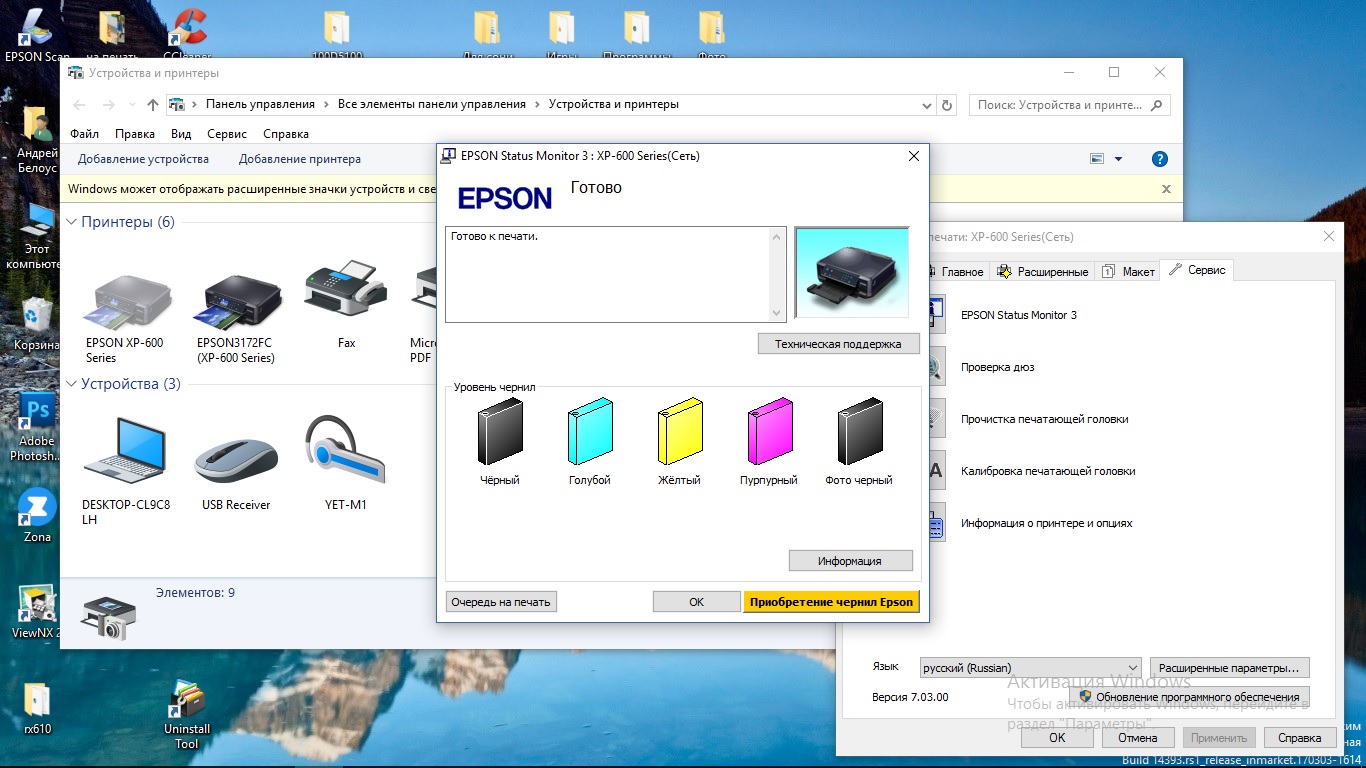This screenshot has height=768, width=1366.
Task: Open Информация о принтере и опциях
Action: (1046, 523)
